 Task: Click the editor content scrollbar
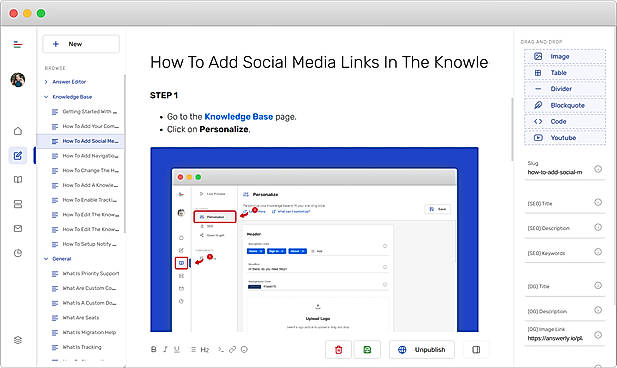click(512, 129)
